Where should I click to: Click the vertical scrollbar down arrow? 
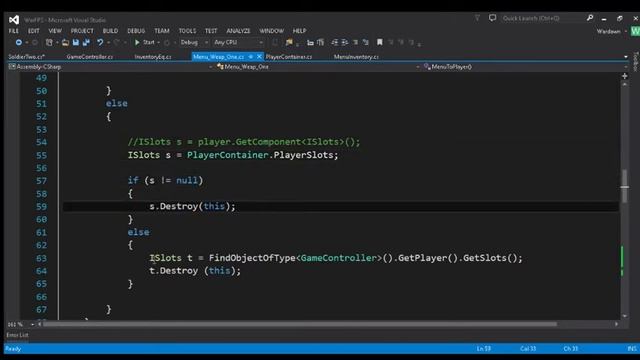tap(624, 316)
